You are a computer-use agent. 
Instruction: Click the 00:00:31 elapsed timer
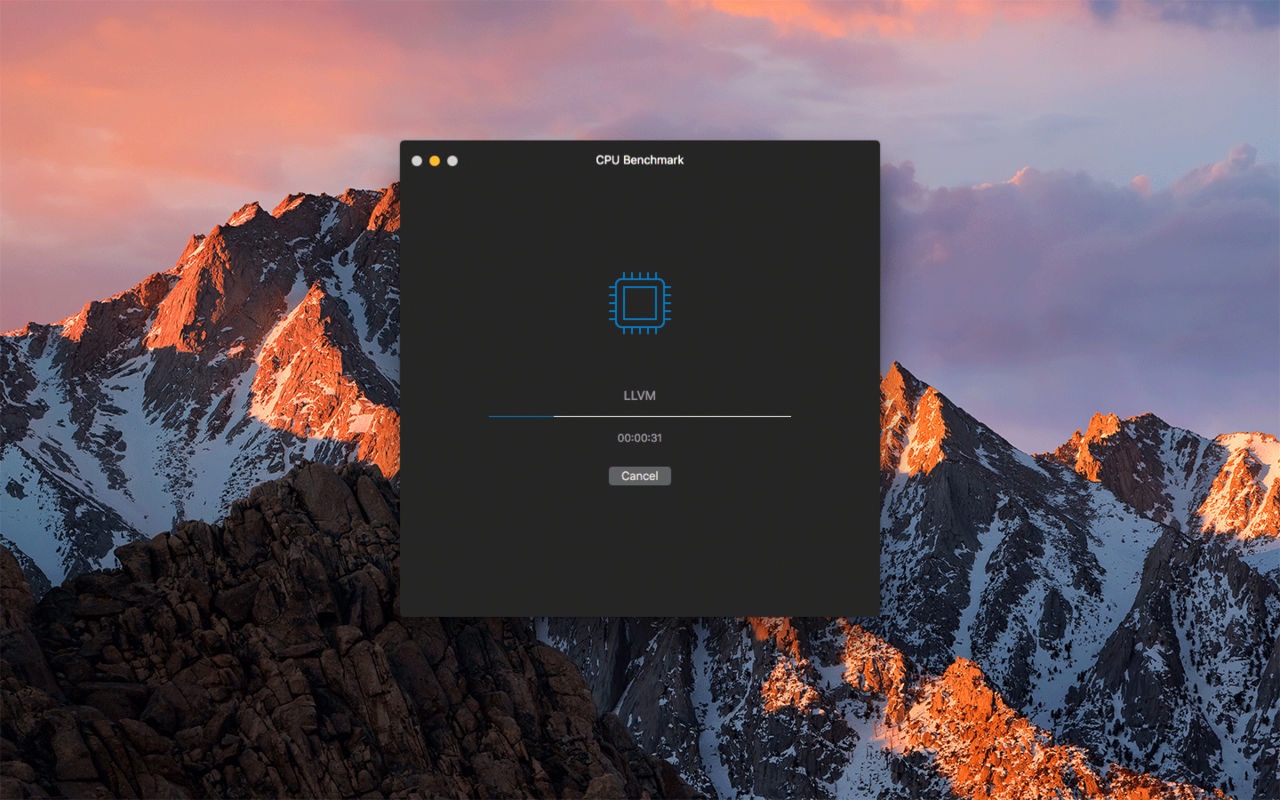tap(640, 438)
